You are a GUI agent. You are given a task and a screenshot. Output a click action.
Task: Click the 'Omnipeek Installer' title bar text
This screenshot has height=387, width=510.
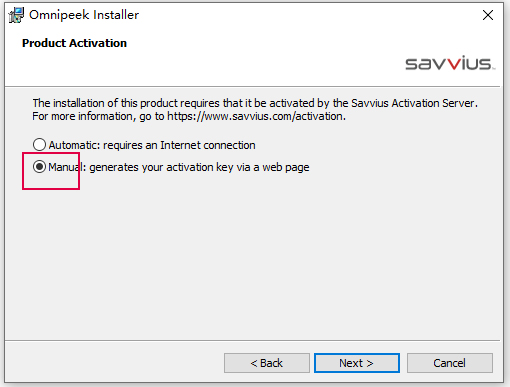pos(84,15)
